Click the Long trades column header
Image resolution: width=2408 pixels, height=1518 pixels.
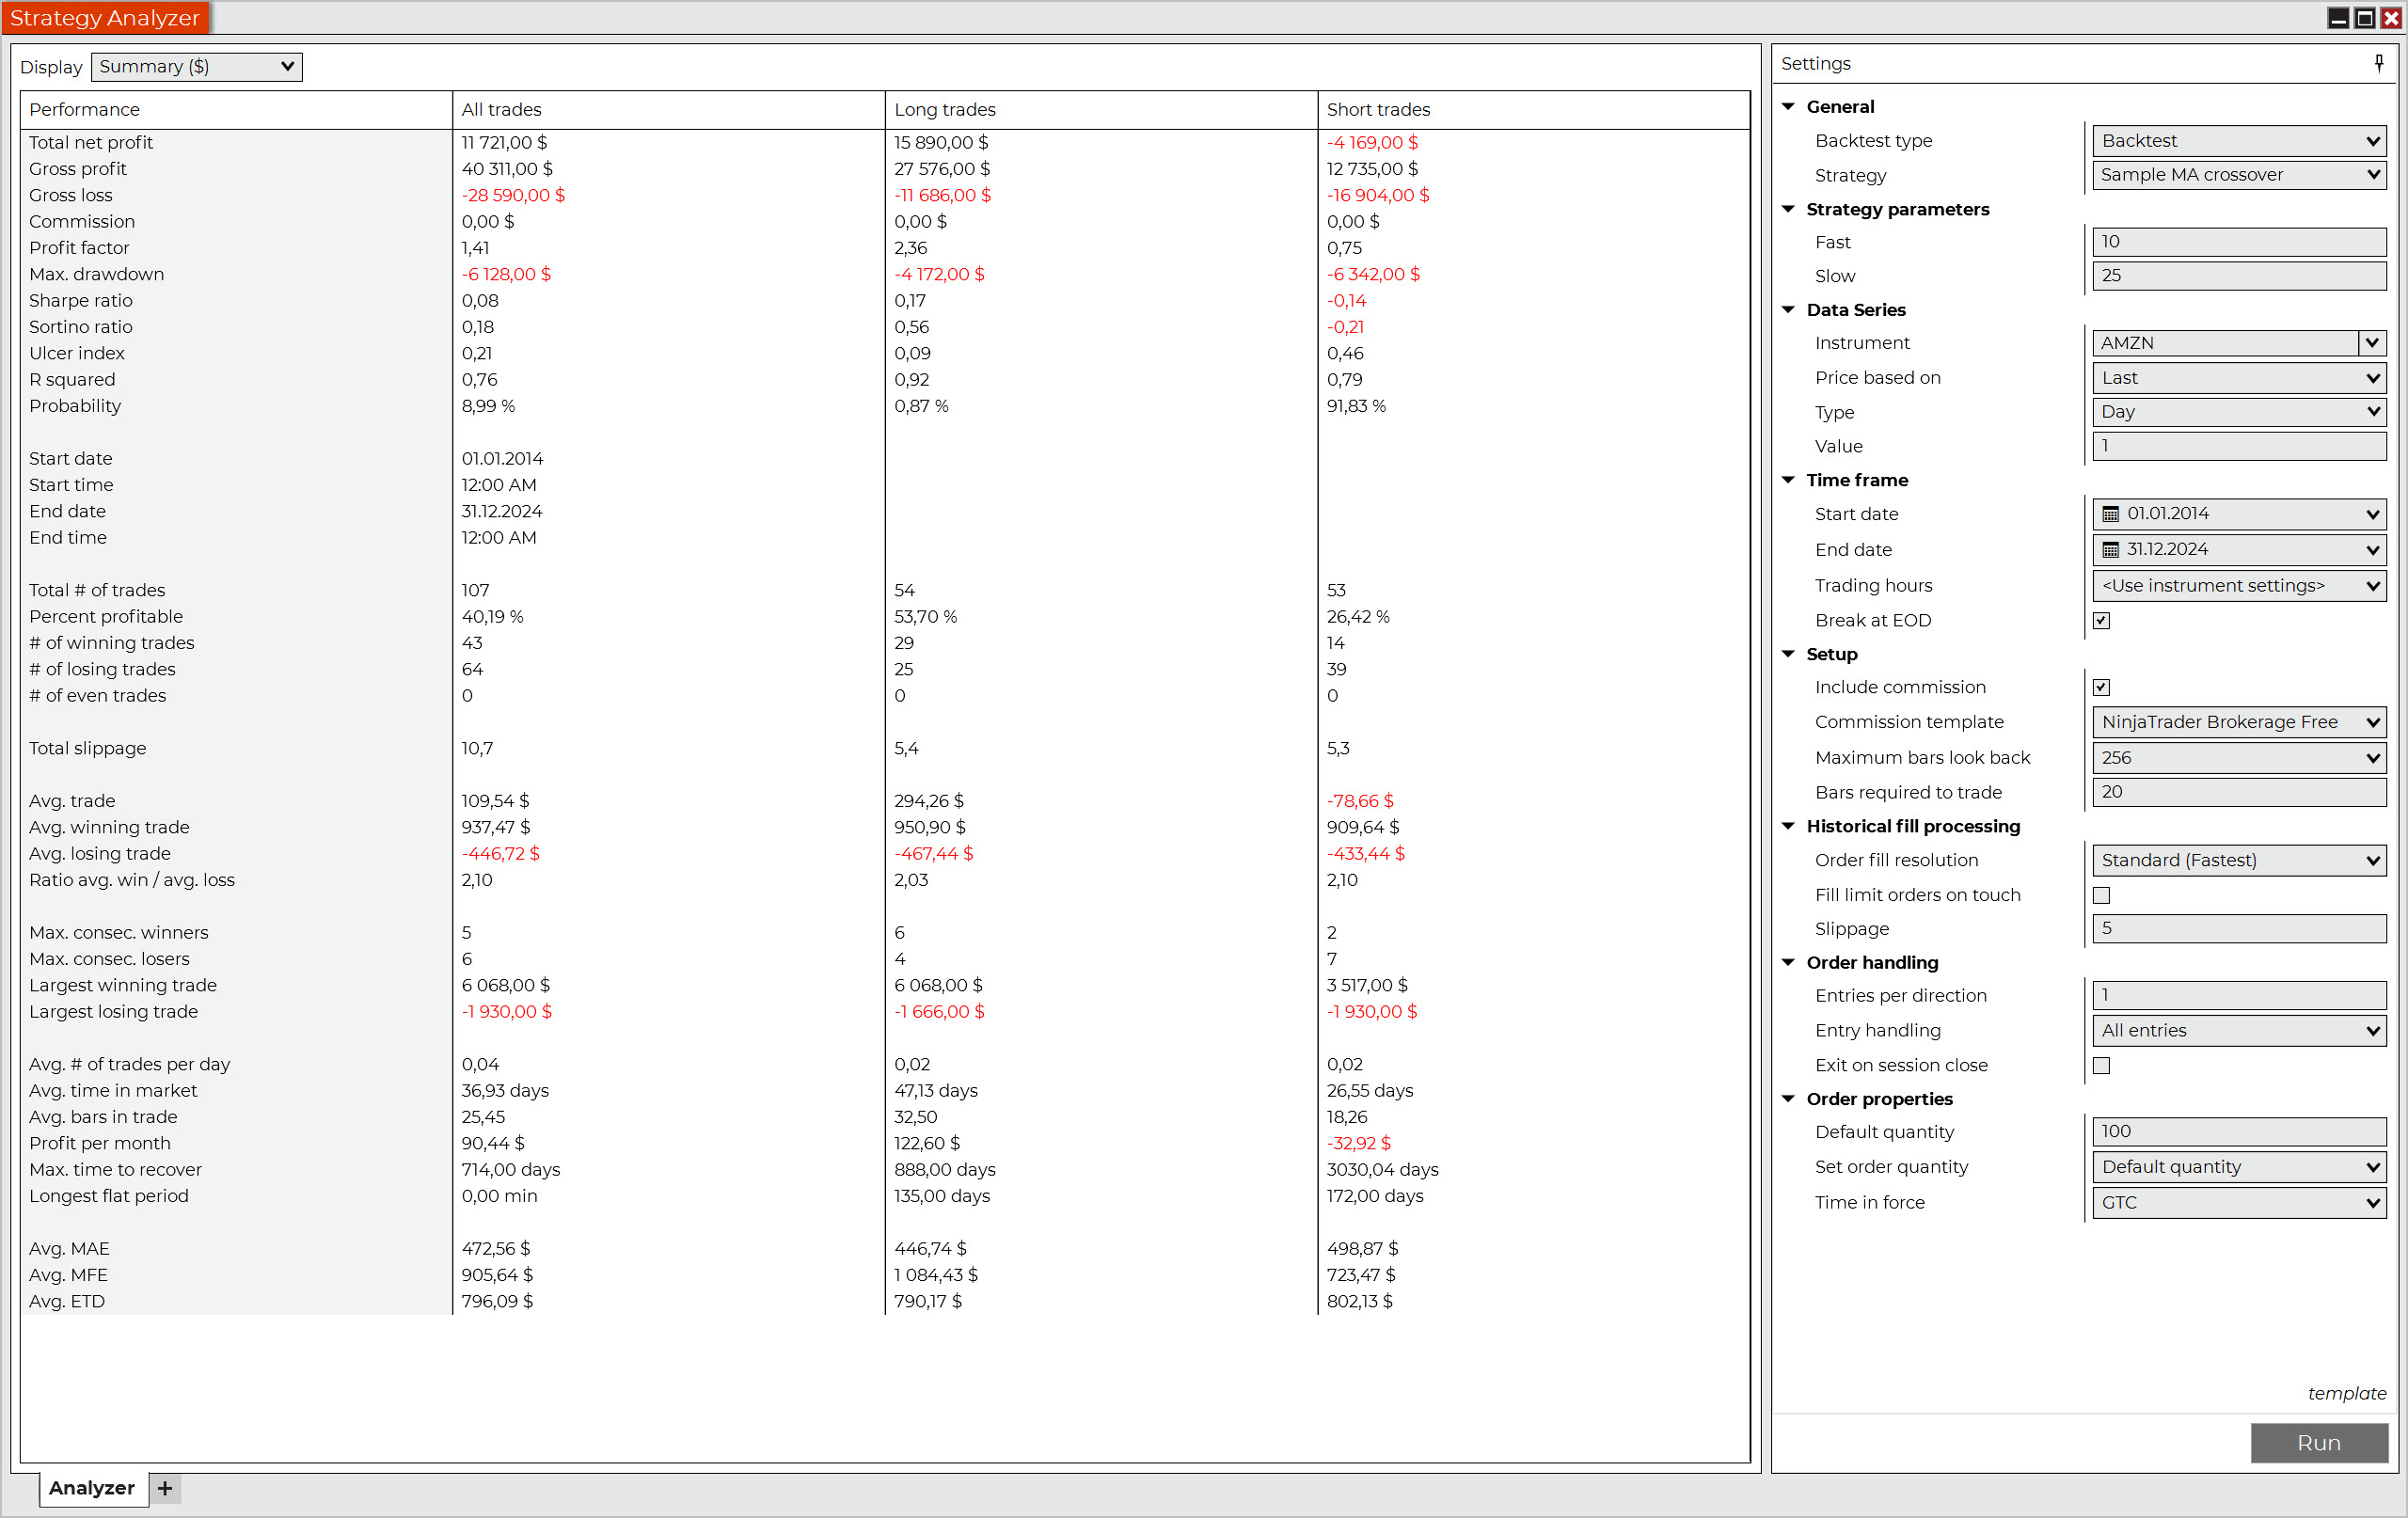(944, 109)
